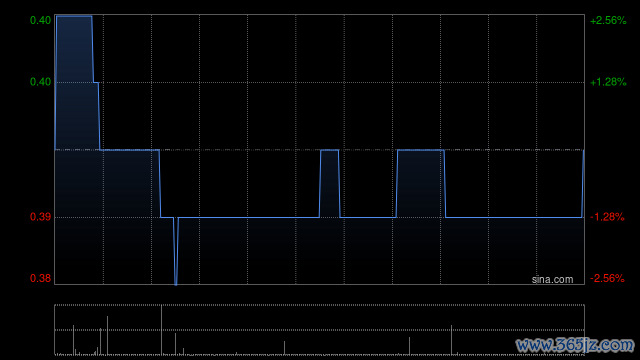Click the -2.56% percentage label
The width and height of the screenshot is (640, 360).
point(607,279)
